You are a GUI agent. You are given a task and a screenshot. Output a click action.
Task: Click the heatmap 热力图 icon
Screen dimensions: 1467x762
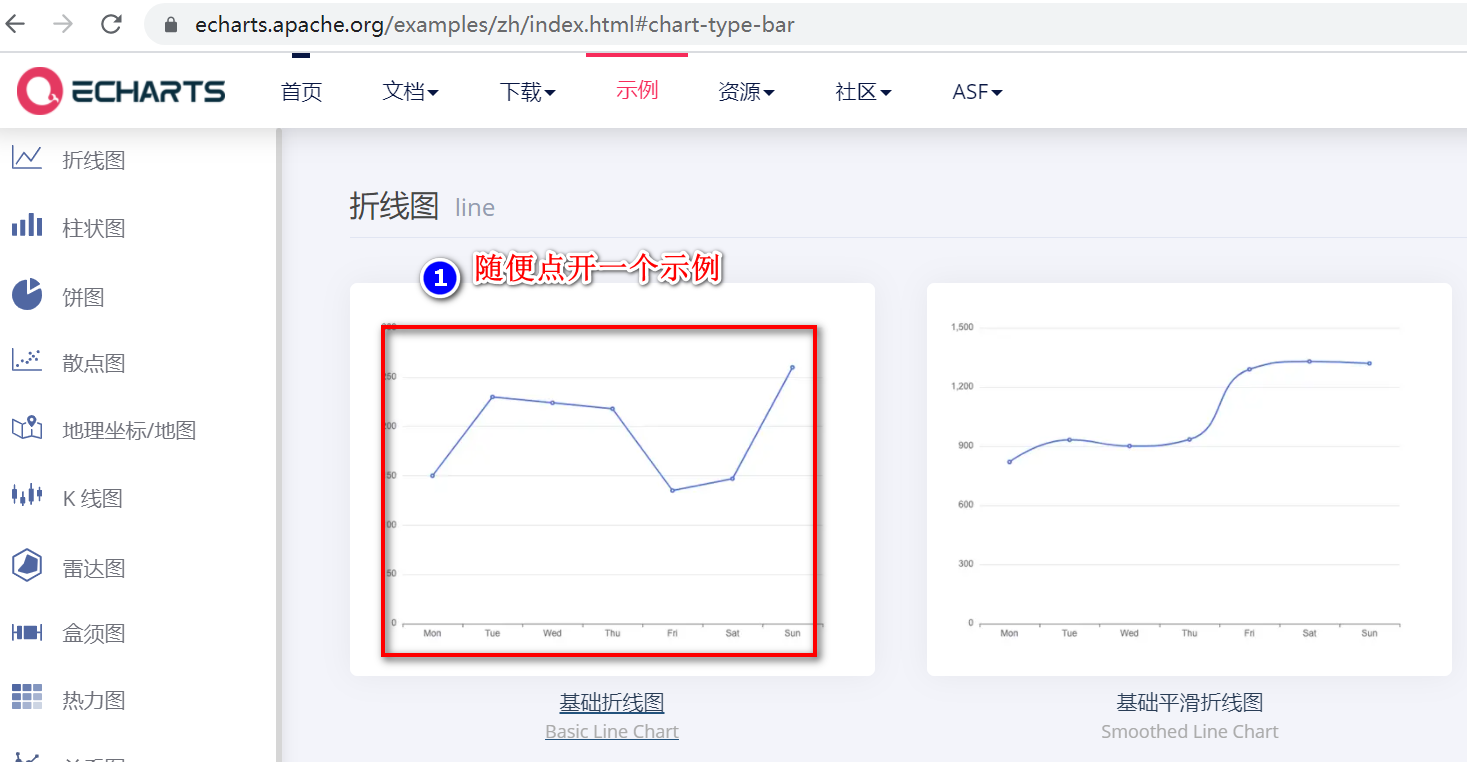(27, 697)
